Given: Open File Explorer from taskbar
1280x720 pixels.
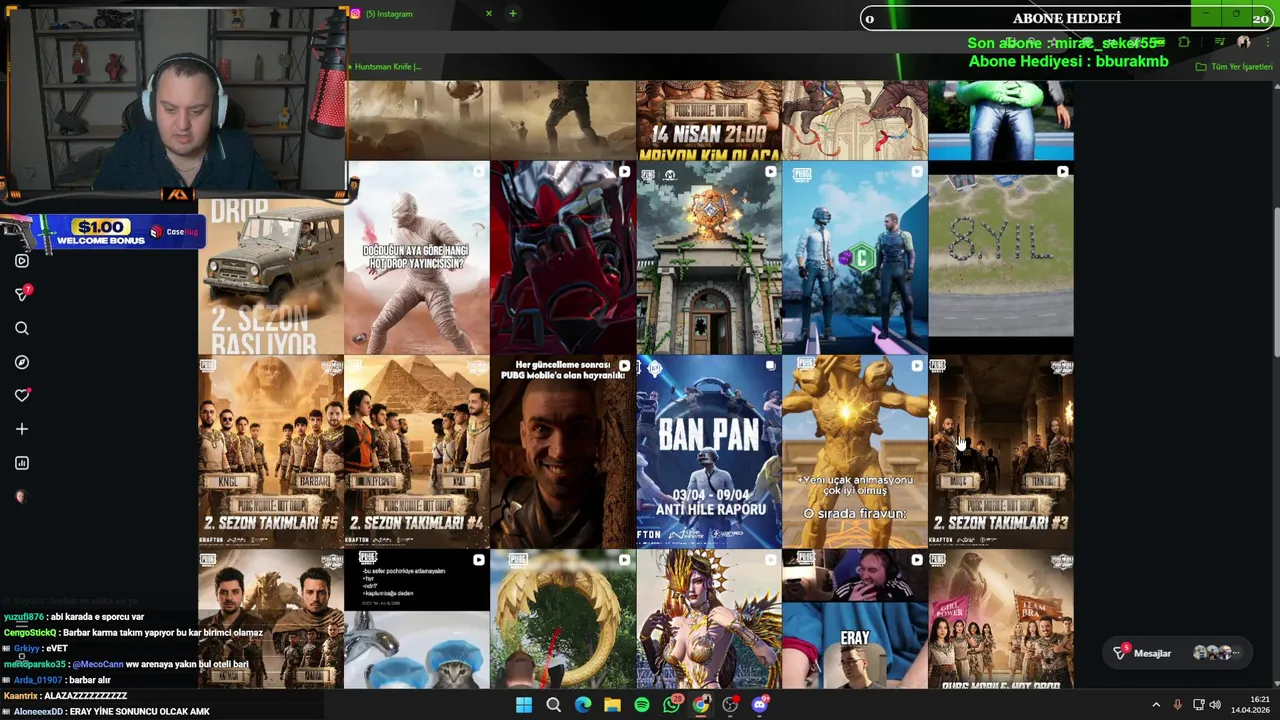Looking at the screenshot, I should point(612,705).
